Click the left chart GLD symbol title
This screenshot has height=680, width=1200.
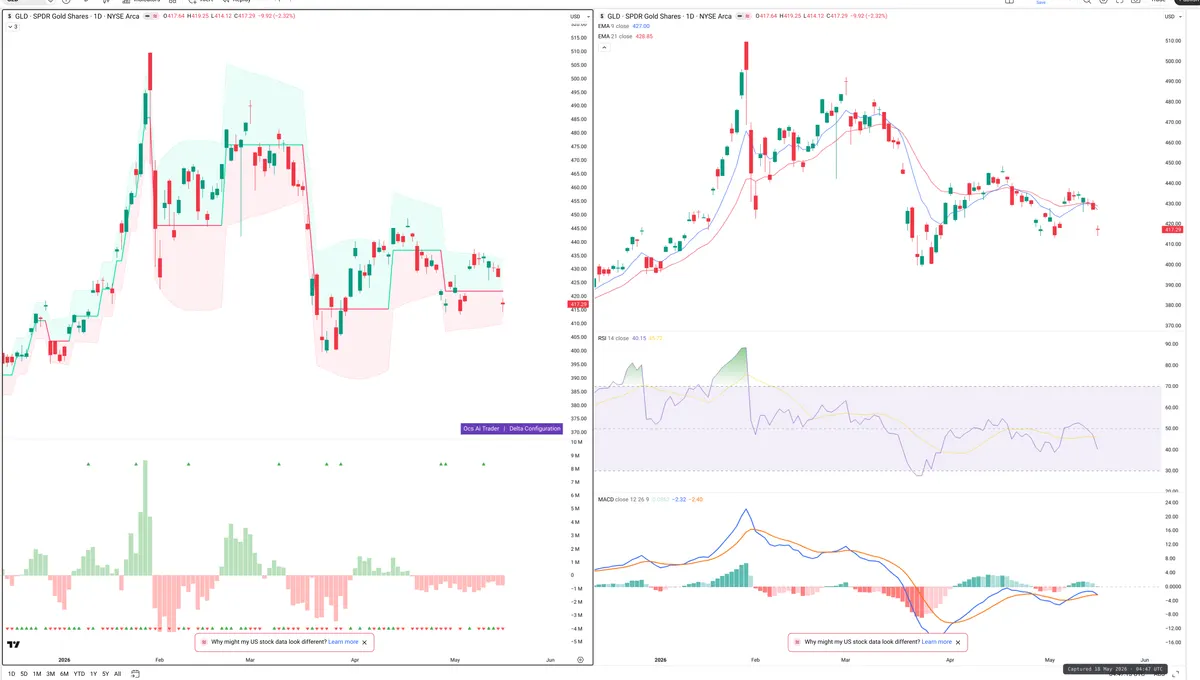pos(77,17)
